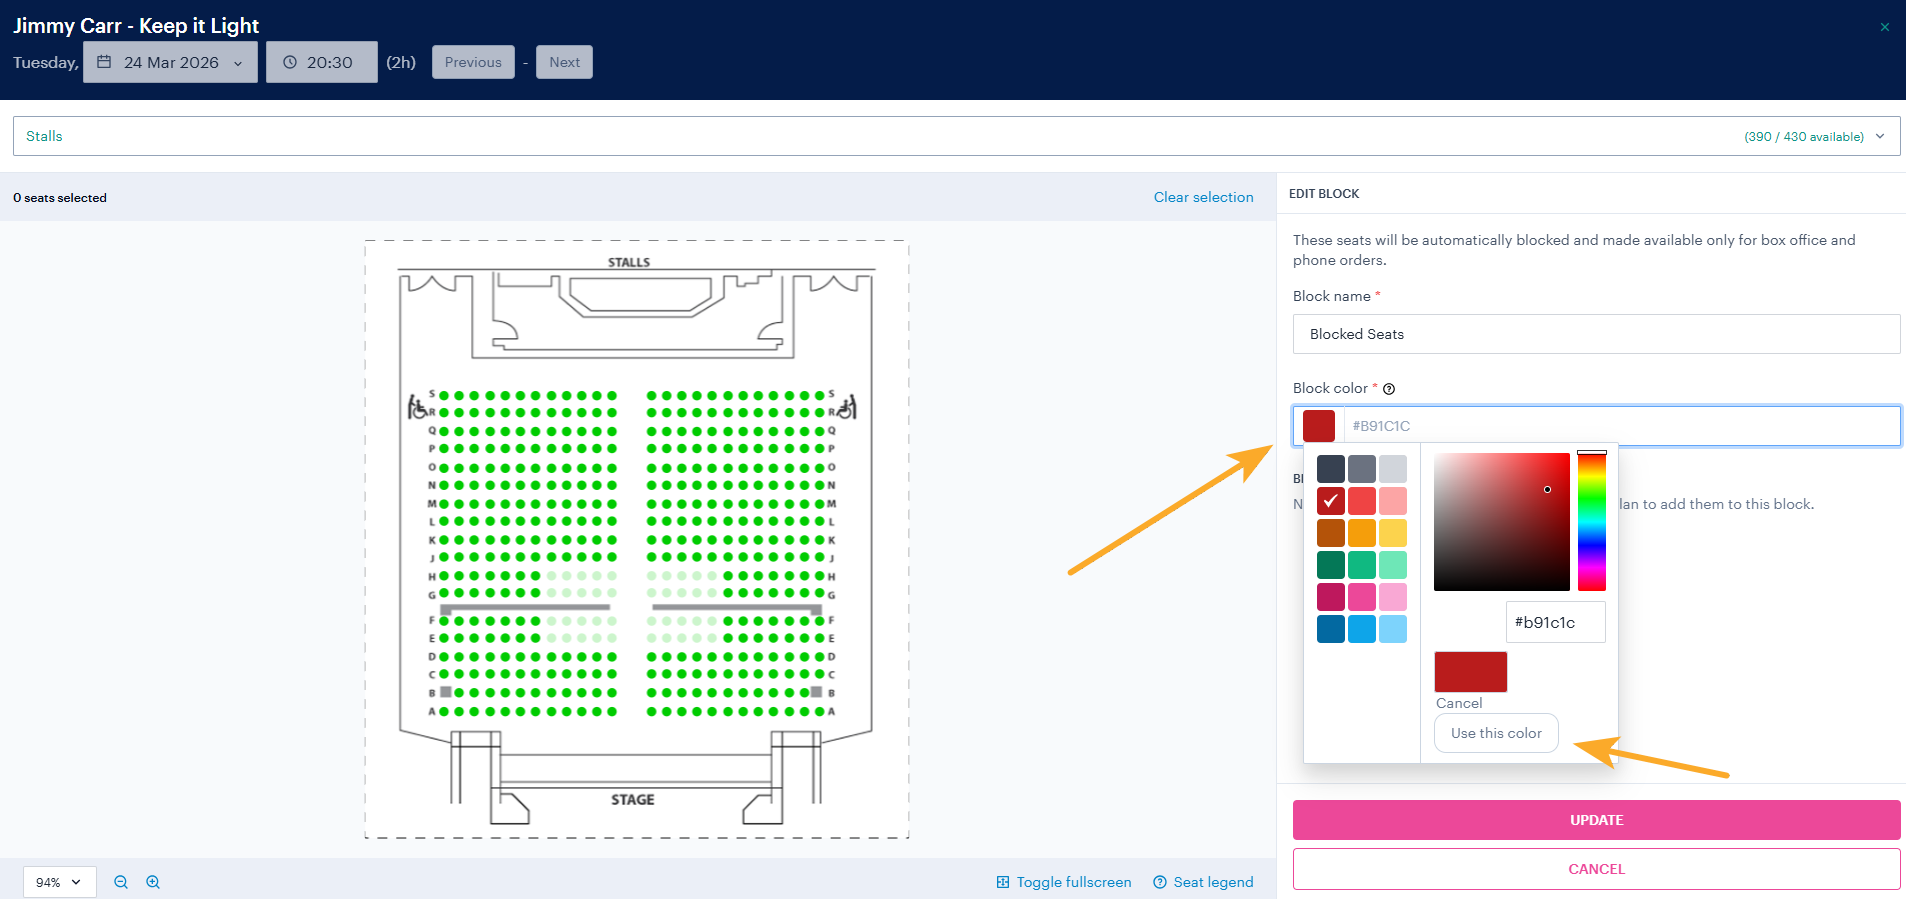Open the 94% zoom level dropdown
Image resolution: width=1906 pixels, height=899 pixels.
(x=59, y=882)
